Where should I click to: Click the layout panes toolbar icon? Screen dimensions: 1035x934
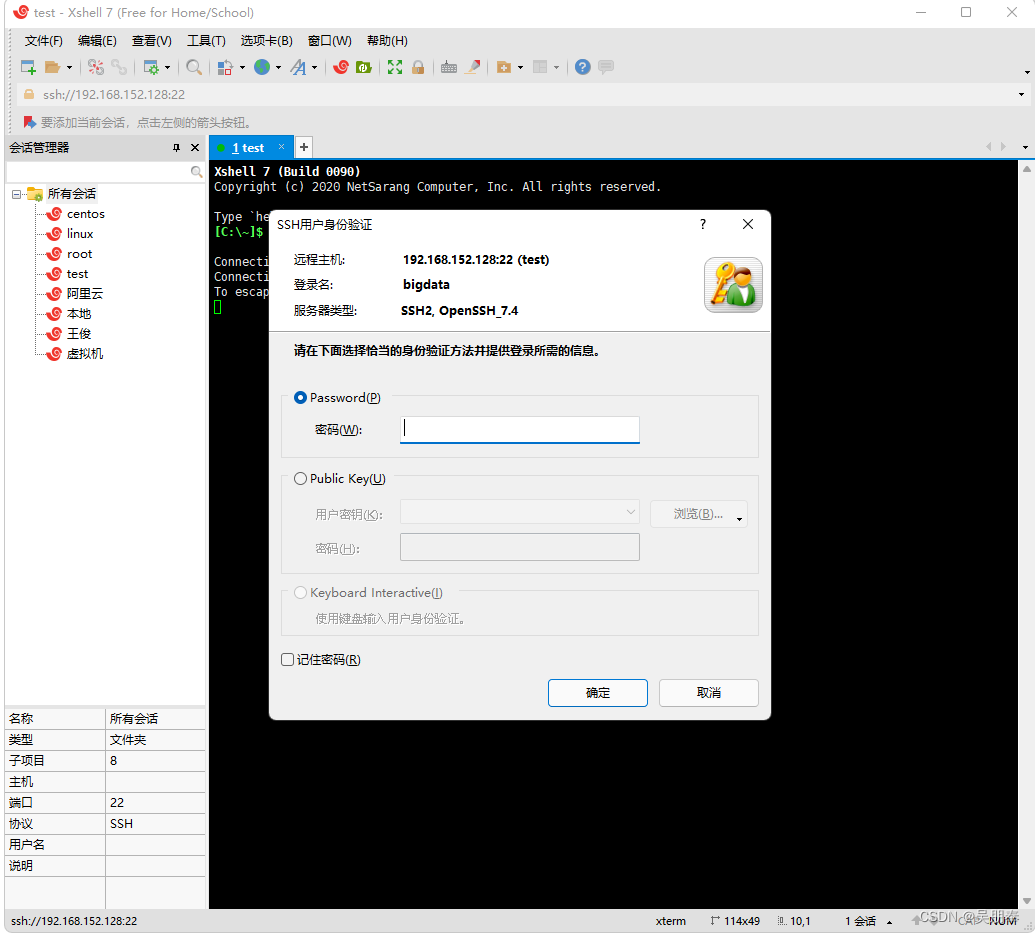(540, 67)
